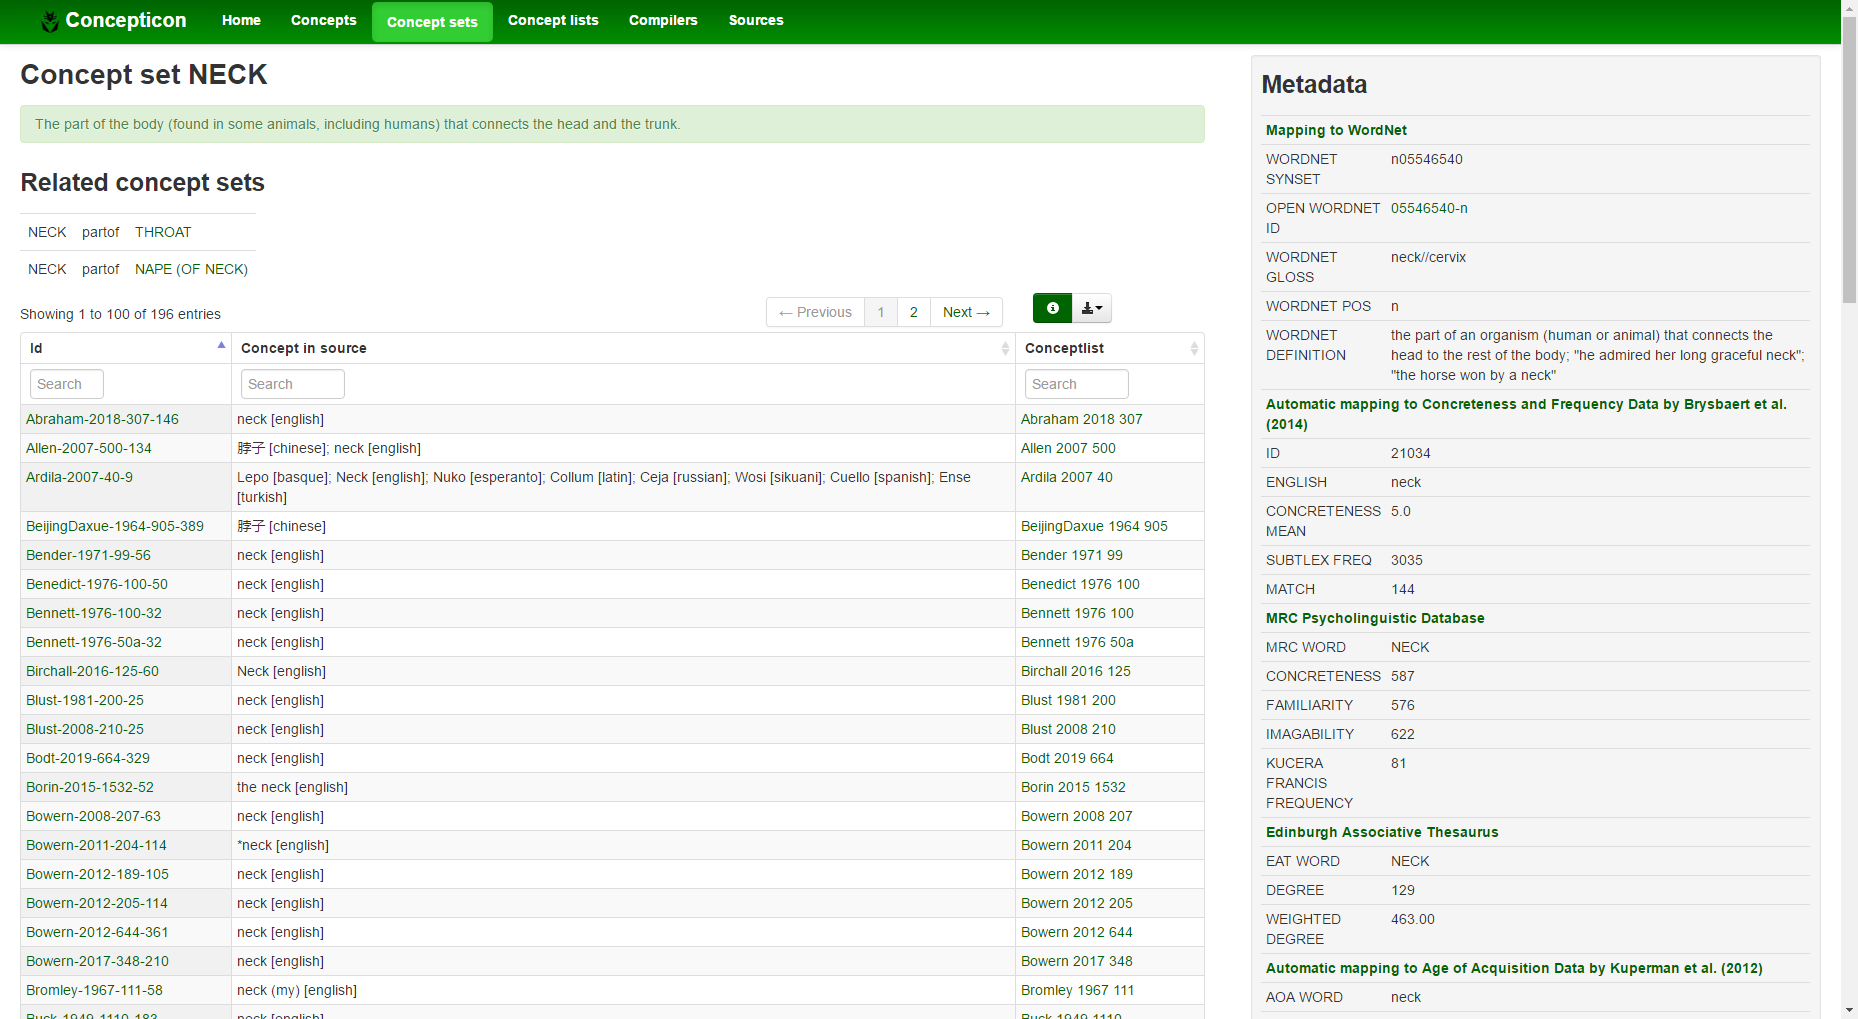Open entry Ardila-2007-40-9
This screenshot has width=1858, height=1019.
pyautogui.click(x=79, y=477)
